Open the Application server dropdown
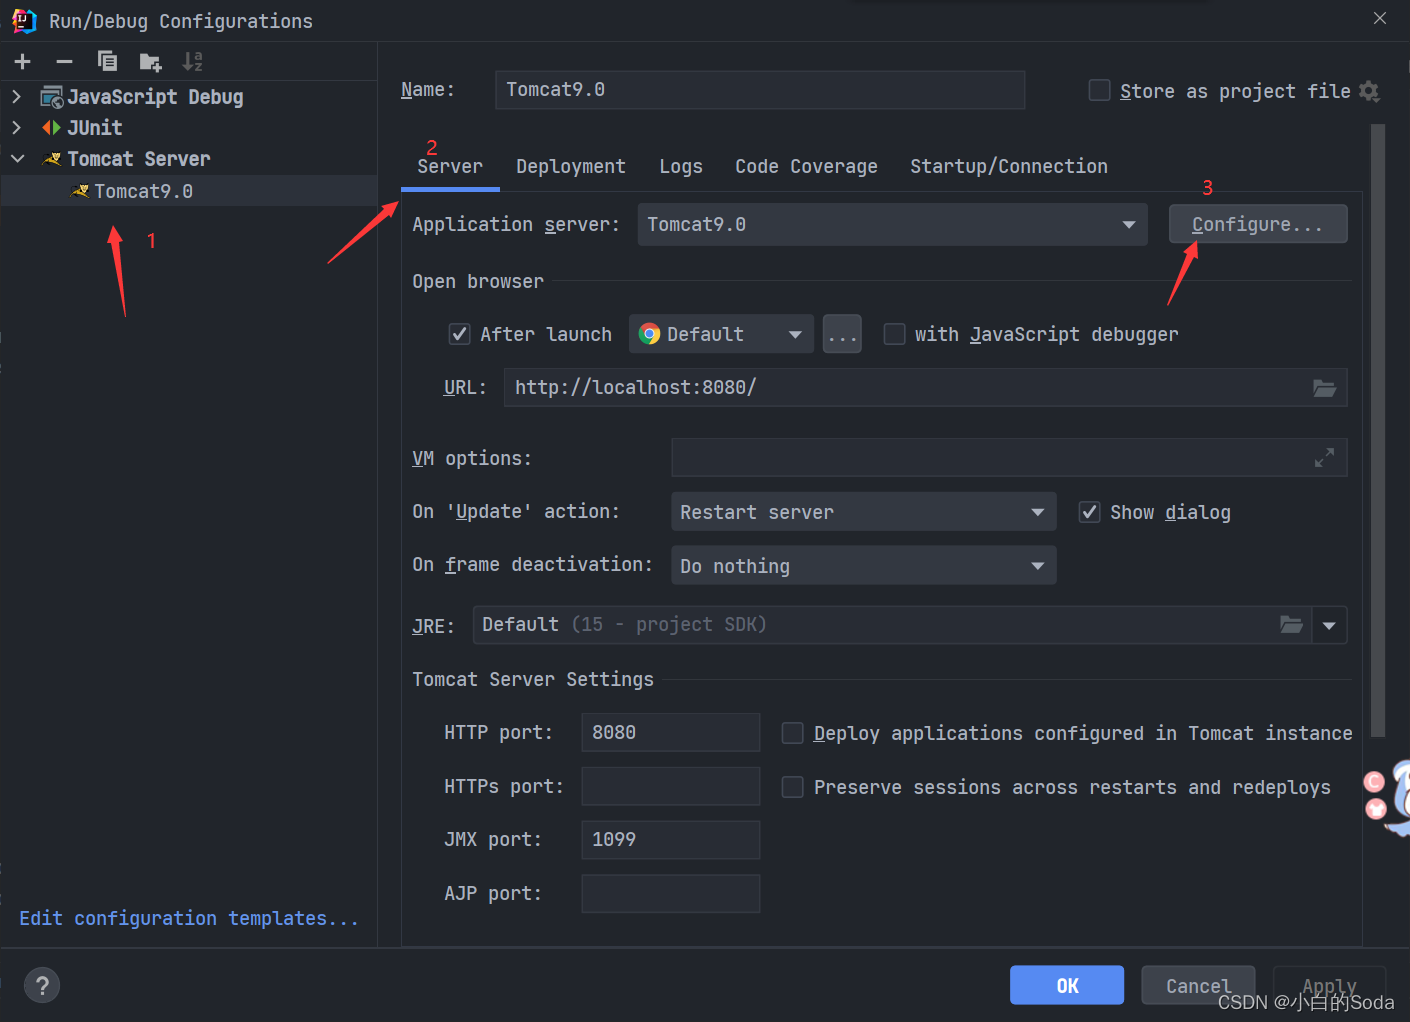Screen dimensions: 1410x1022 pos(894,224)
